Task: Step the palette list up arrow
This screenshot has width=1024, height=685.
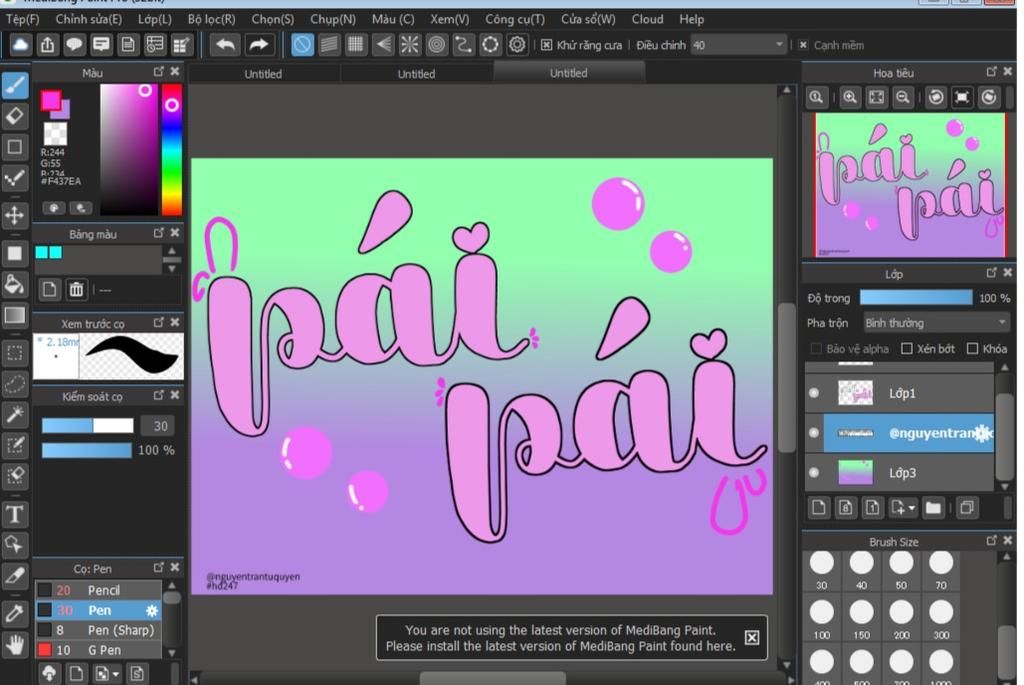Action: (x=172, y=251)
